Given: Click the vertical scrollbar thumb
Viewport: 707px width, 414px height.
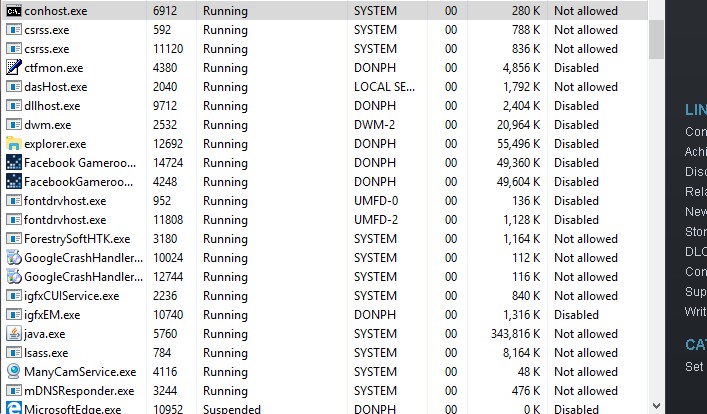Looking at the screenshot, I should click(656, 39).
